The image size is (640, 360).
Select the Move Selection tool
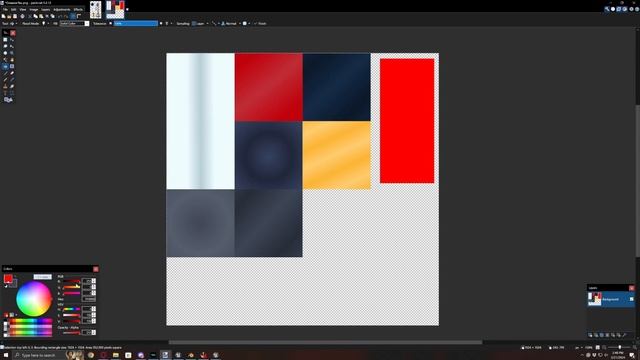pos(12,46)
